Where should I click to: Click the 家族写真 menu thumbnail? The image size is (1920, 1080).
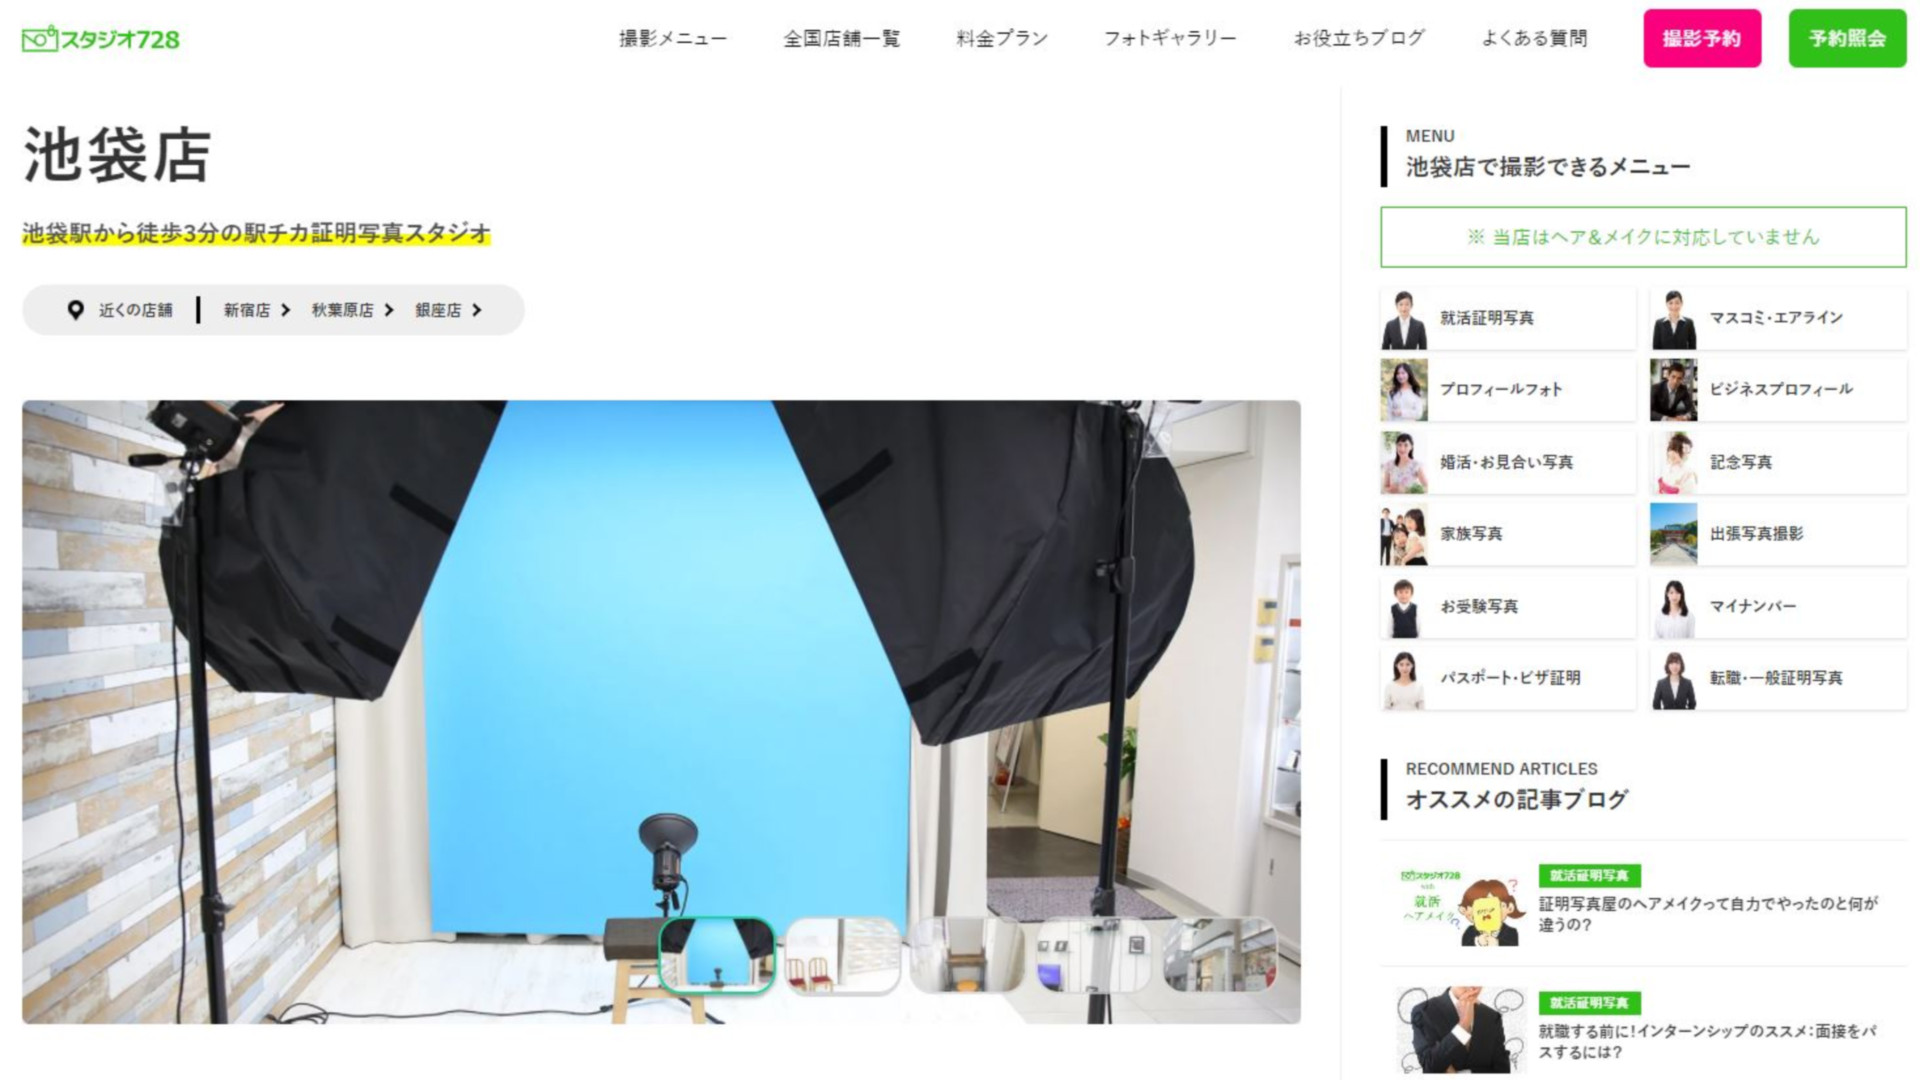[x=1404, y=534]
